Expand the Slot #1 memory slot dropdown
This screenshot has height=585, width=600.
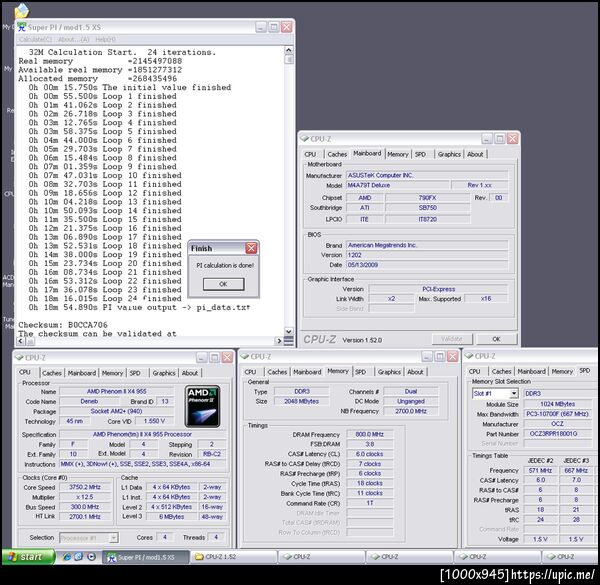pyautogui.click(x=514, y=393)
